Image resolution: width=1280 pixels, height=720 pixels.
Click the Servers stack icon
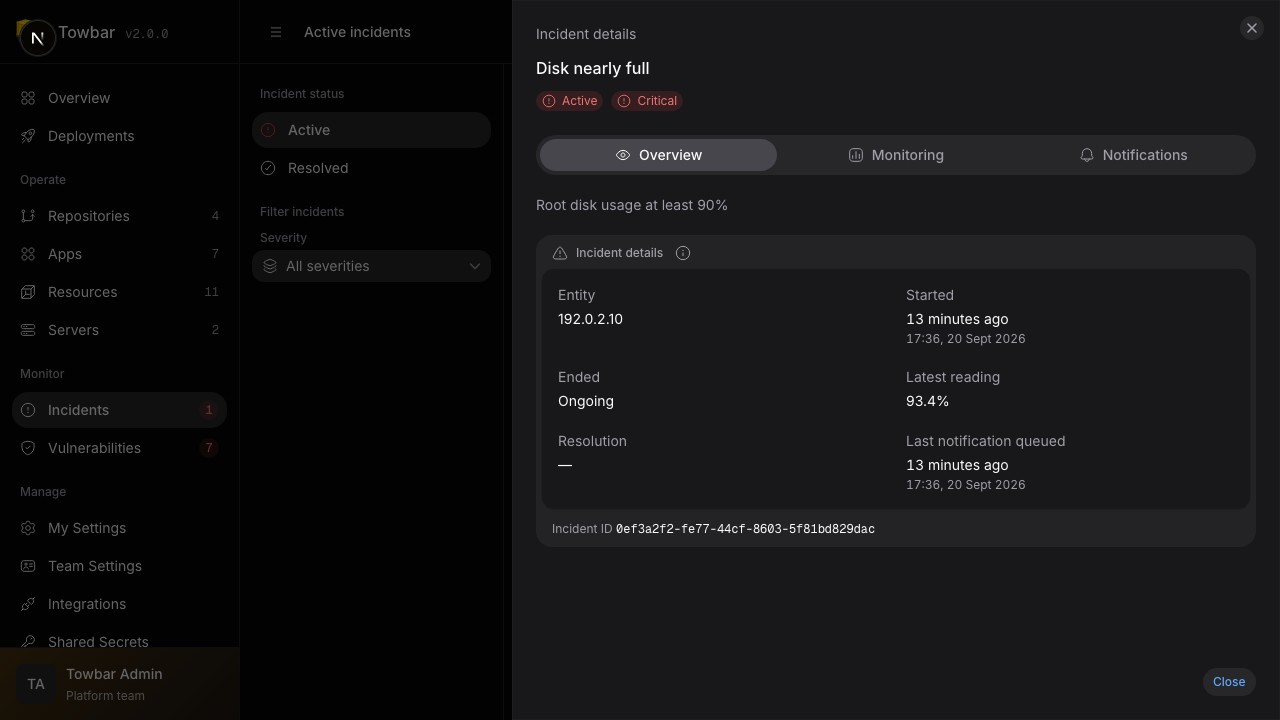[x=28, y=330]
